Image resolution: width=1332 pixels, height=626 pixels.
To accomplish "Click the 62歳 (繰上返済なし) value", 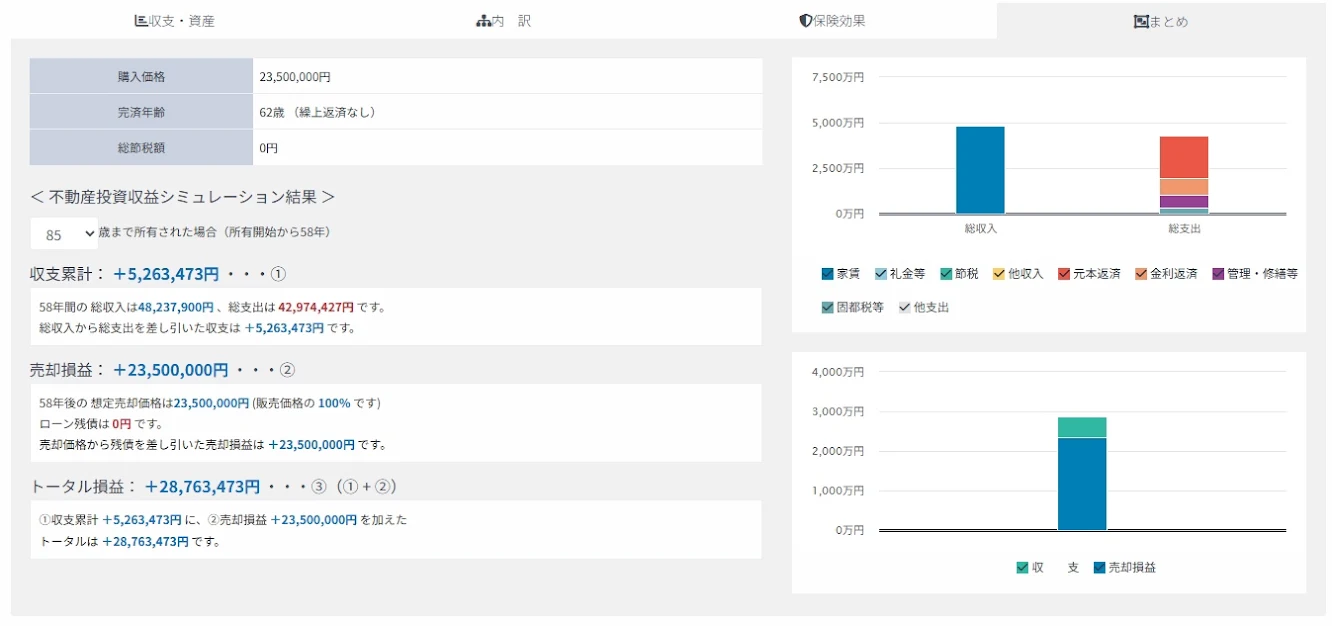I will [x=317, y=112].
